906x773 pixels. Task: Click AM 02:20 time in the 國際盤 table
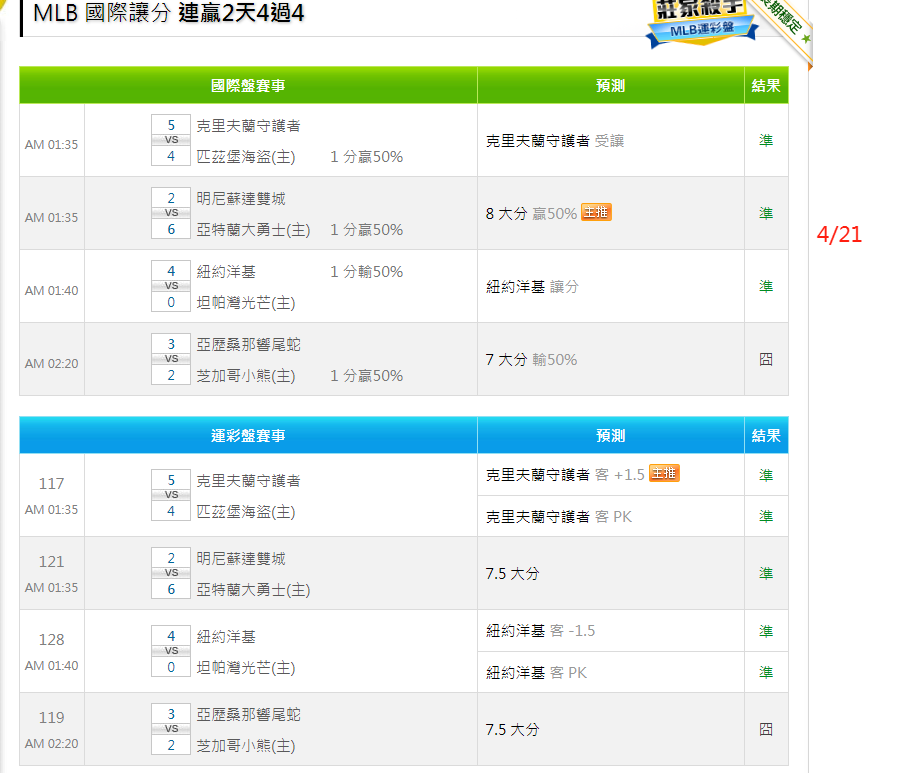coord(51,363)
